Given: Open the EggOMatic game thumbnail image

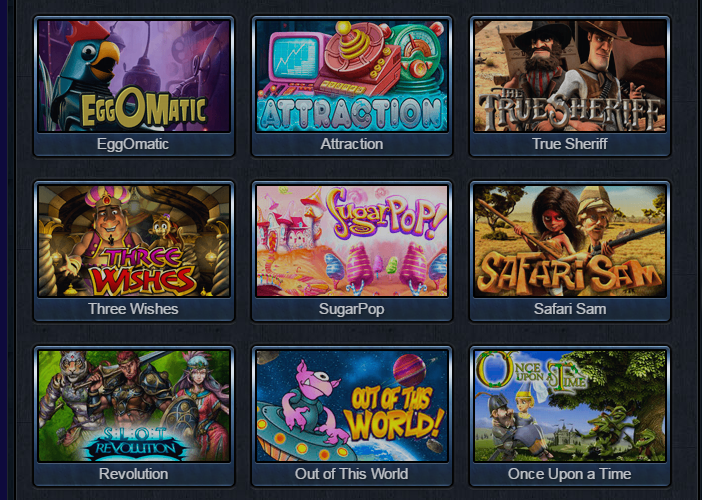Looking at the screenshot, I should [134, 76].
